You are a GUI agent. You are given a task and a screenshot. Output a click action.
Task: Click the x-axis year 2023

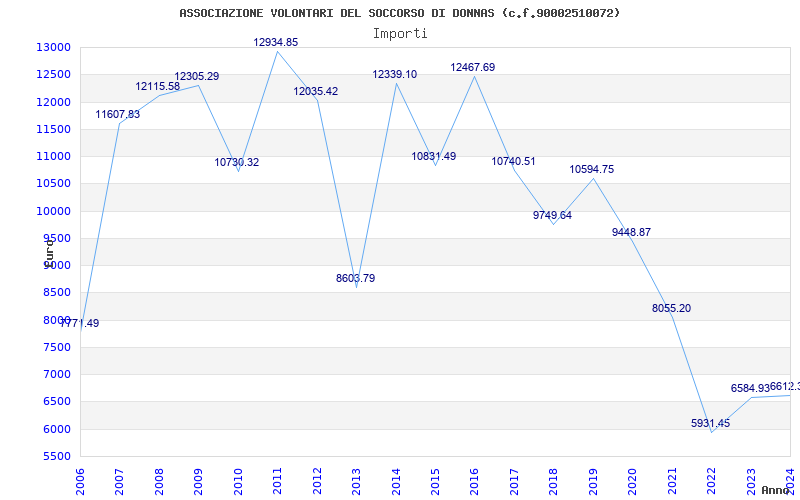point(752,481)
